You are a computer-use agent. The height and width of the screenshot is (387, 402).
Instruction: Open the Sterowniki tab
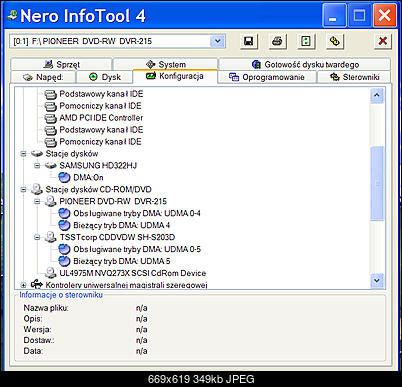(354, 77)
